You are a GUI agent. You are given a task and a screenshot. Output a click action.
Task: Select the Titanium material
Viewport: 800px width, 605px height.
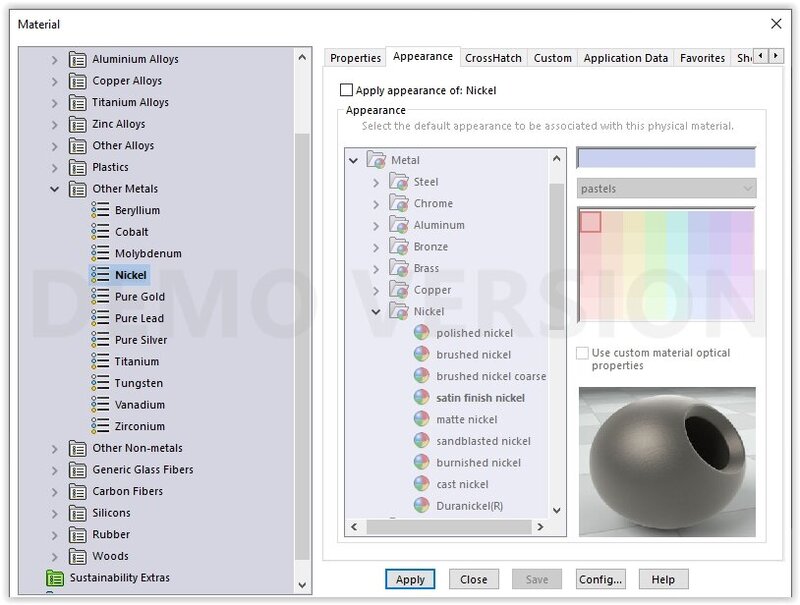click(x=137, y=362)
